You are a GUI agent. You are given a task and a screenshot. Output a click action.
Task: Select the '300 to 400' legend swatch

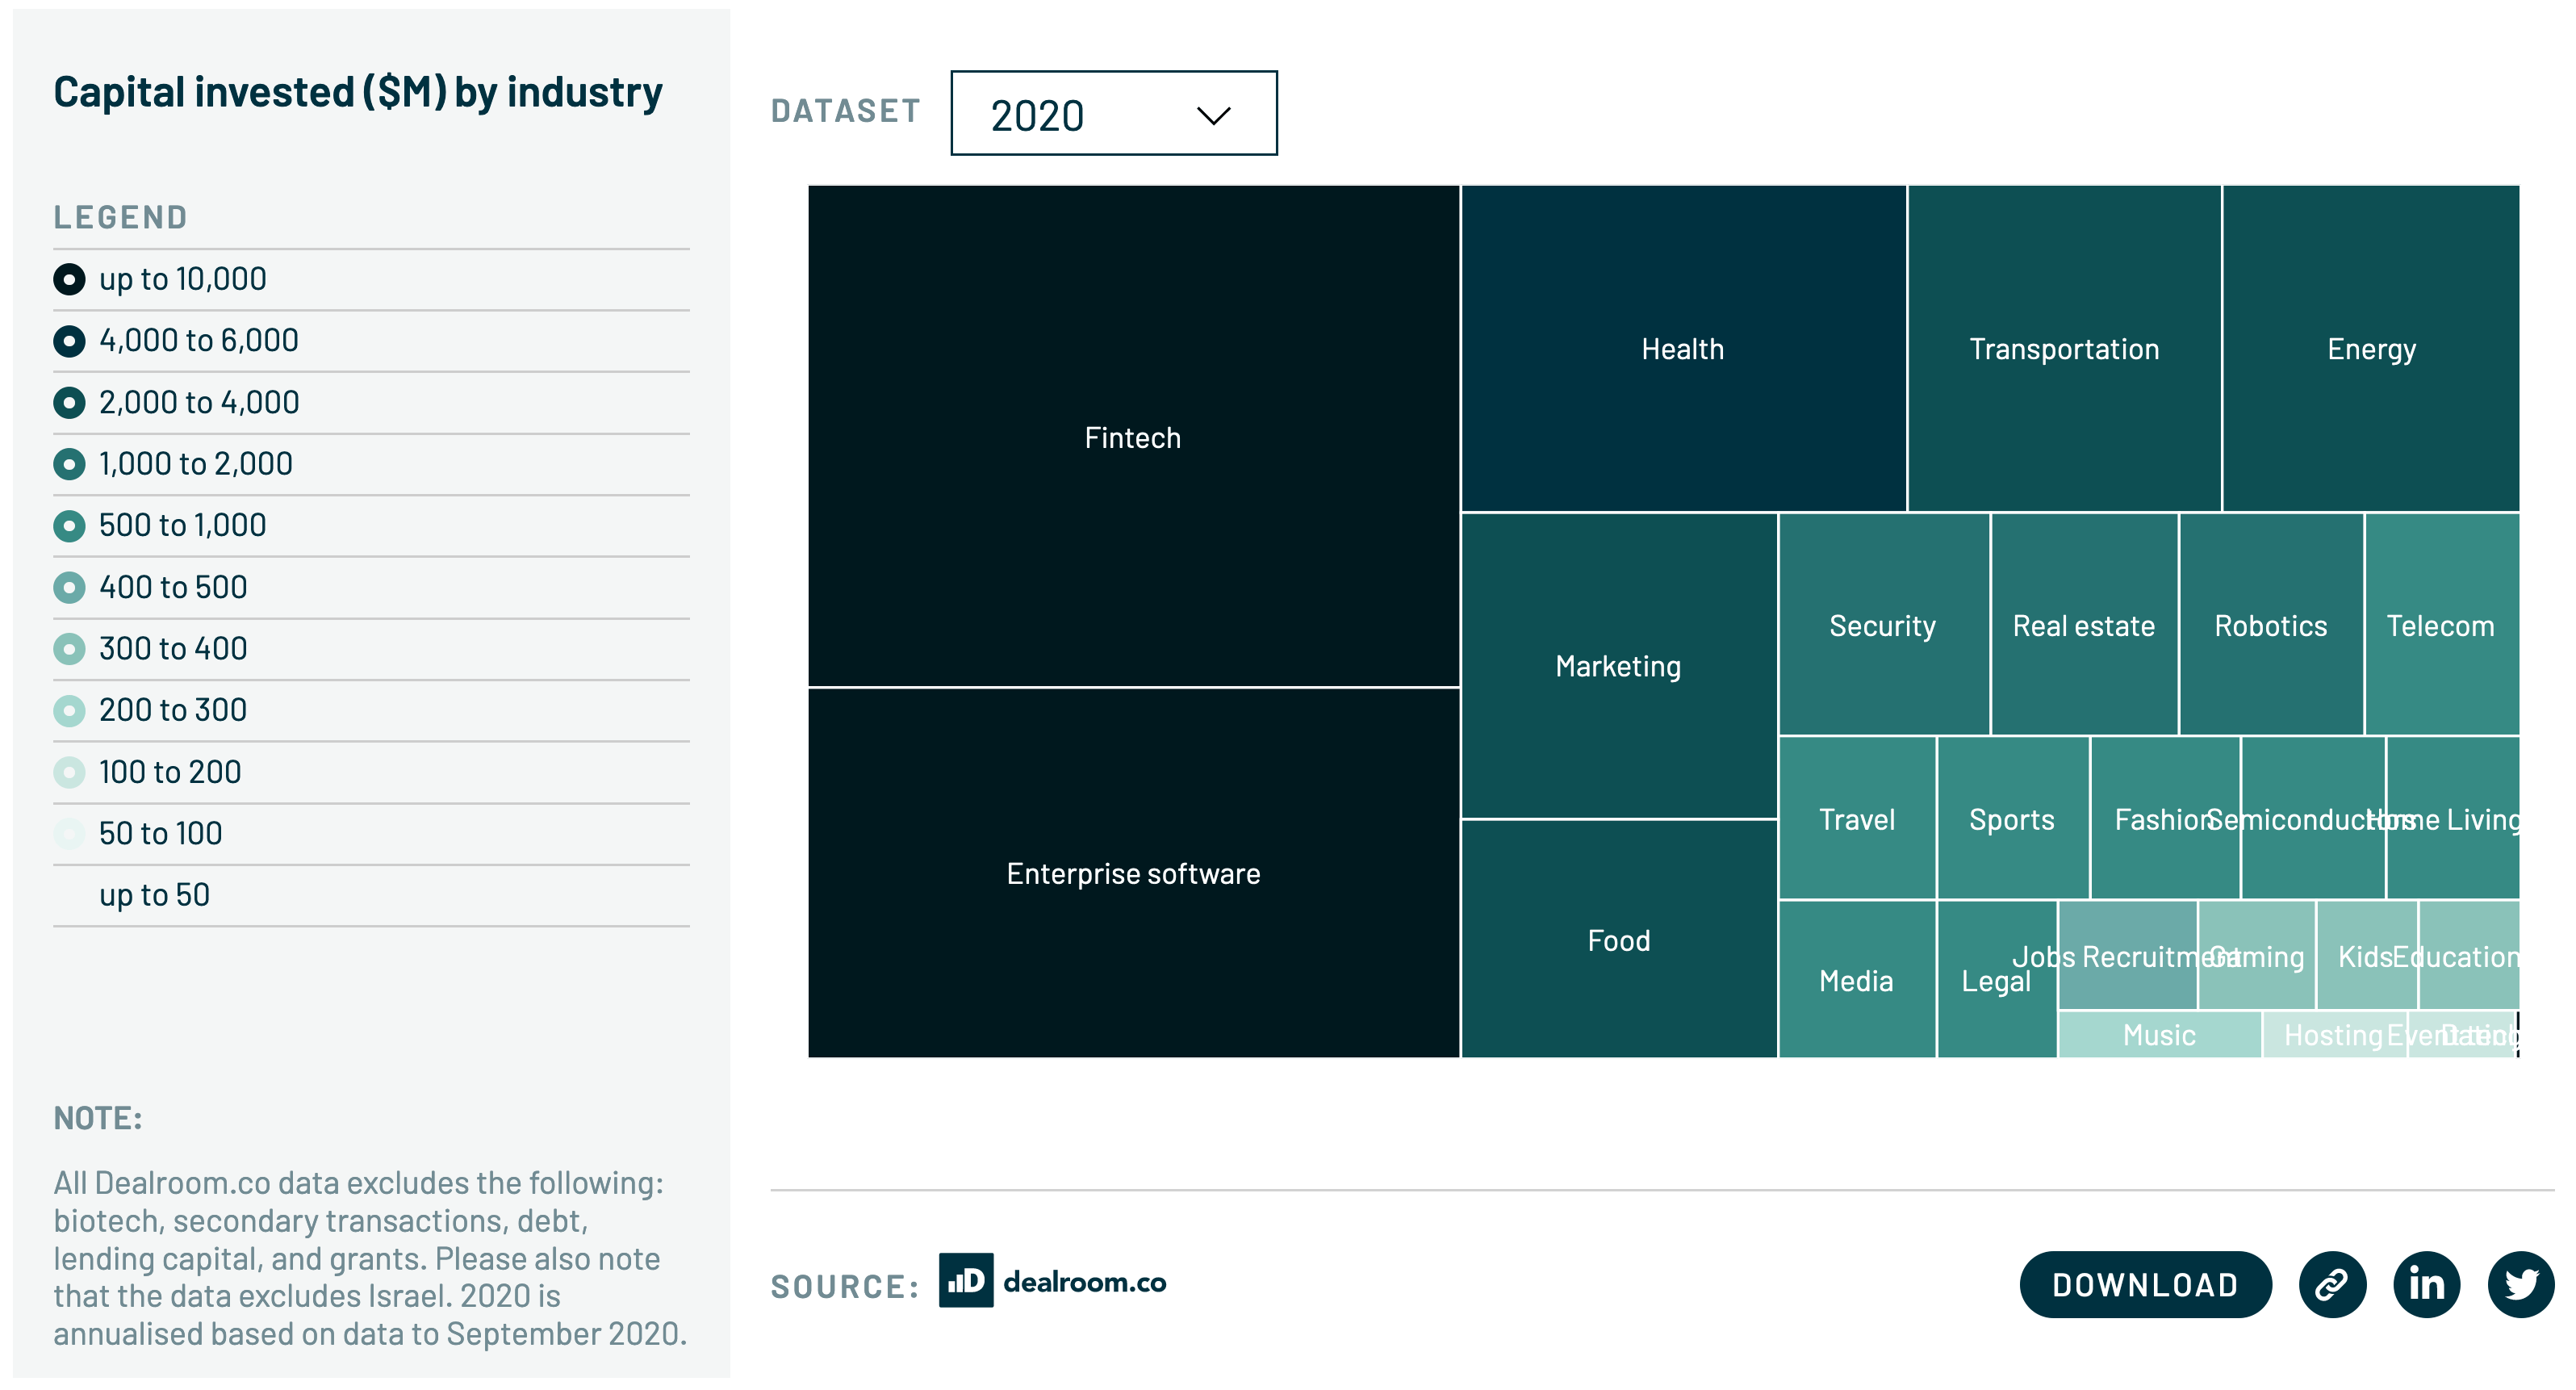coord(69,649)
